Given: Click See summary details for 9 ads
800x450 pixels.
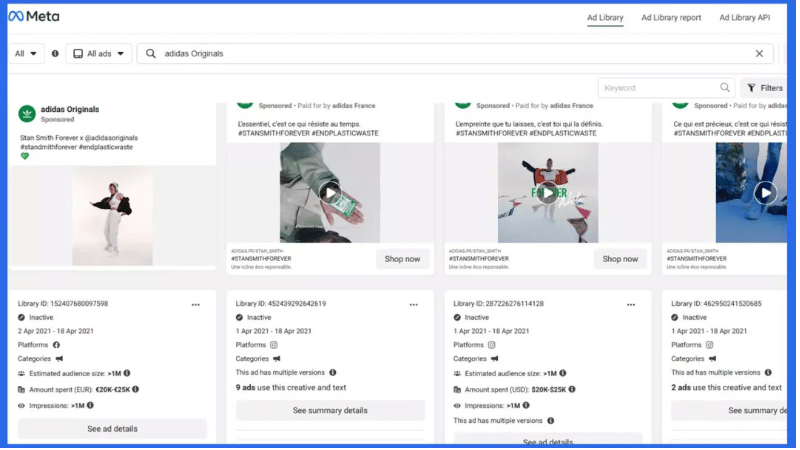Looking at the screenshot, I should click(x=330, y=410).
